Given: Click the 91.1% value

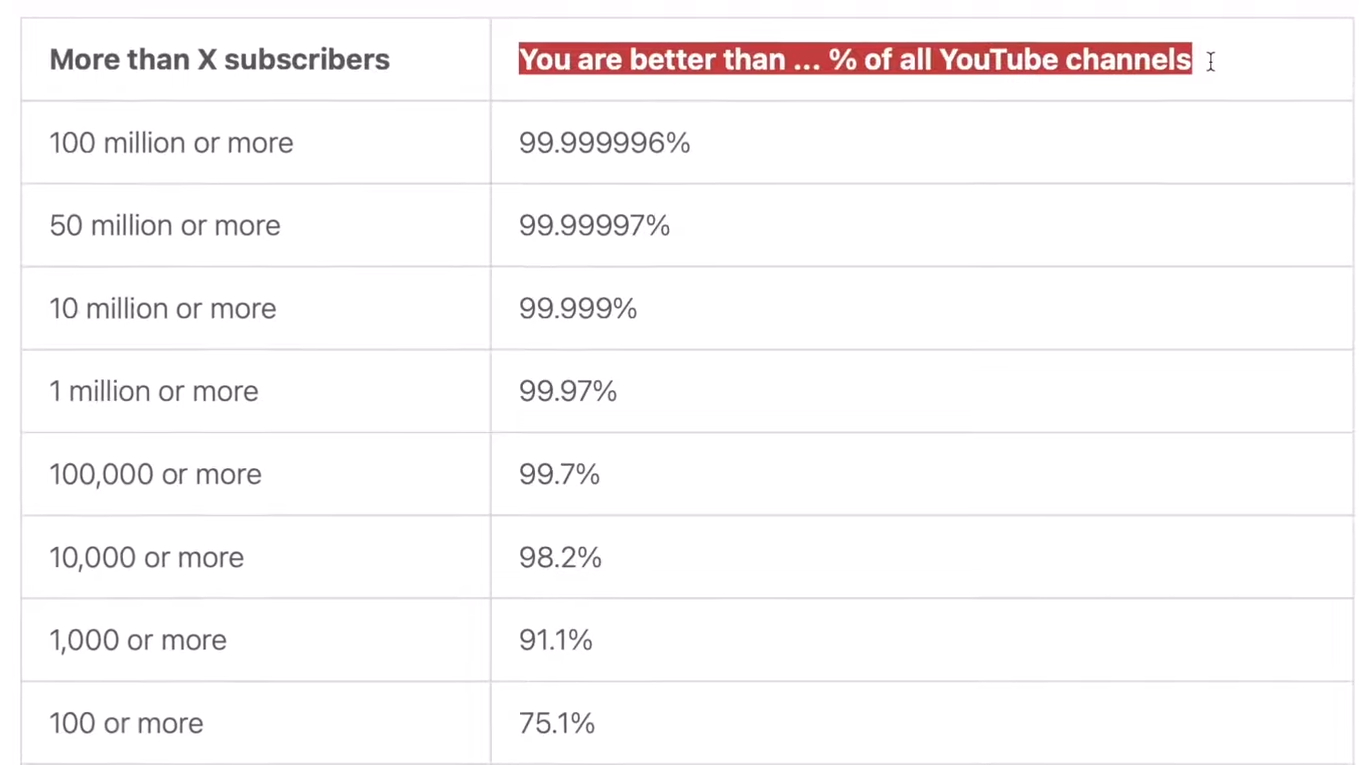Looking at the screenshot, I should coord(555,640).
